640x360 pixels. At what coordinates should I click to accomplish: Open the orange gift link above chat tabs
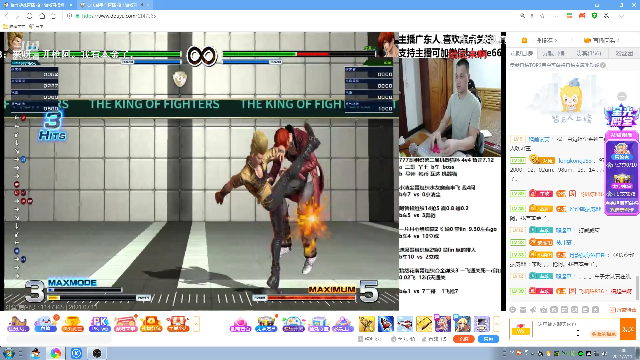540,40
